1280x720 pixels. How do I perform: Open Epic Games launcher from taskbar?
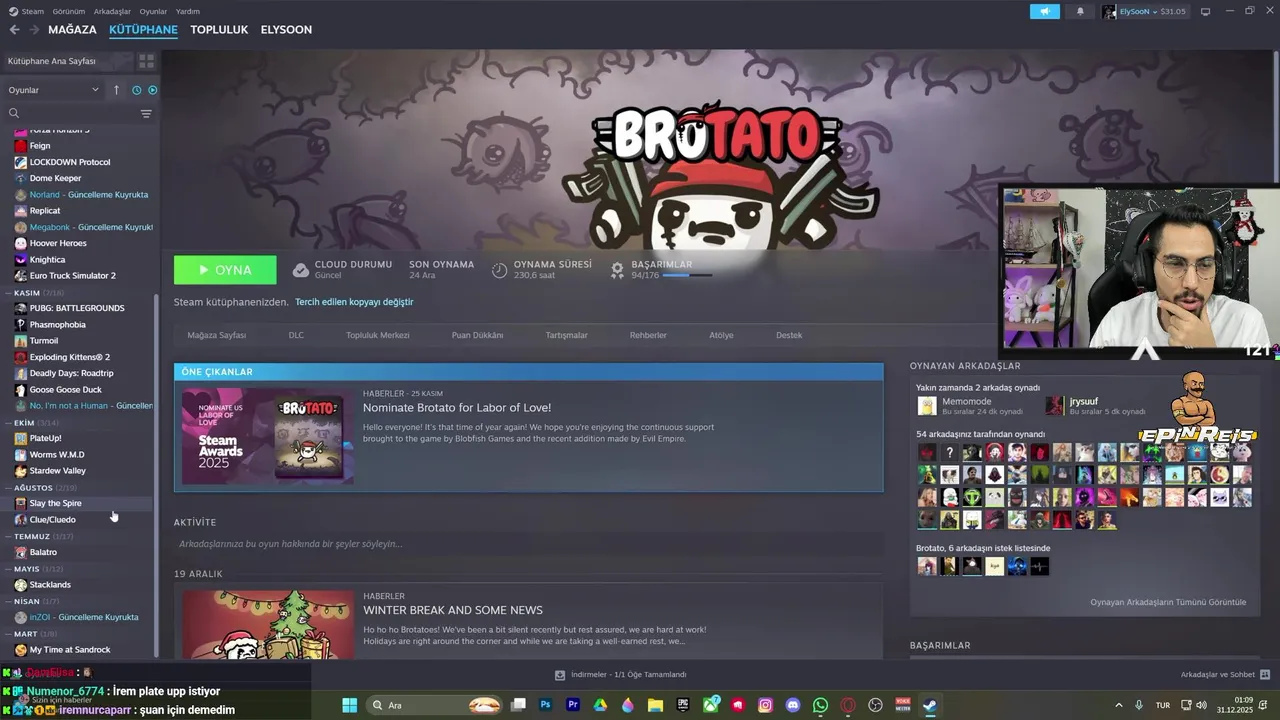click(x=683, y=705)
